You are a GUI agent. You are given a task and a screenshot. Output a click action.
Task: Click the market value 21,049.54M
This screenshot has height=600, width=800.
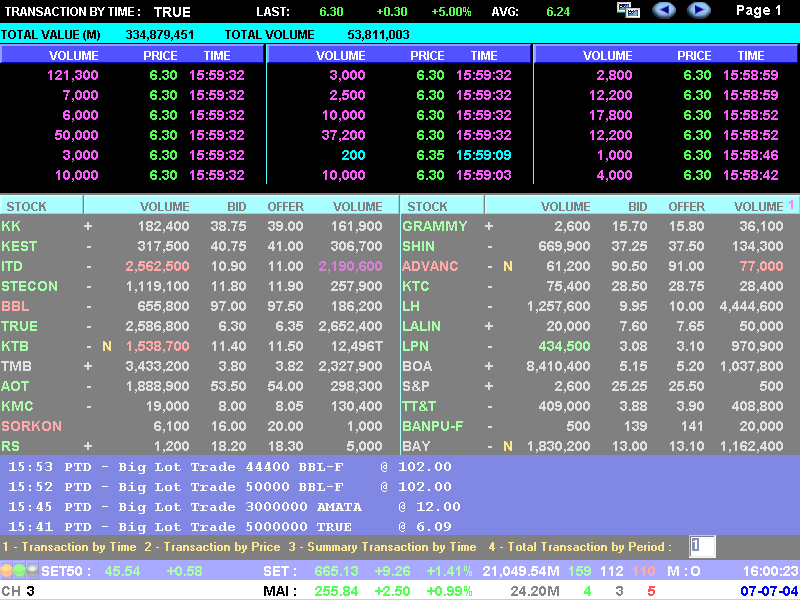pos(521,571)
